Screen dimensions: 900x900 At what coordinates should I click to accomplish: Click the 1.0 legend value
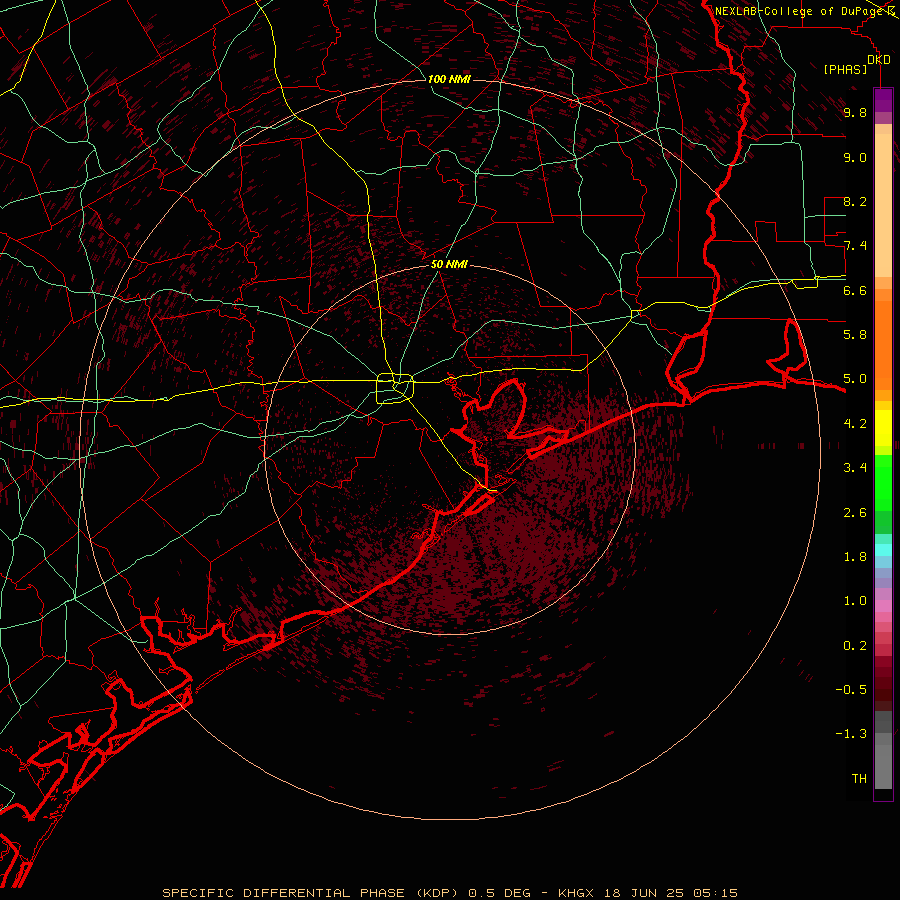click(855, 601)
